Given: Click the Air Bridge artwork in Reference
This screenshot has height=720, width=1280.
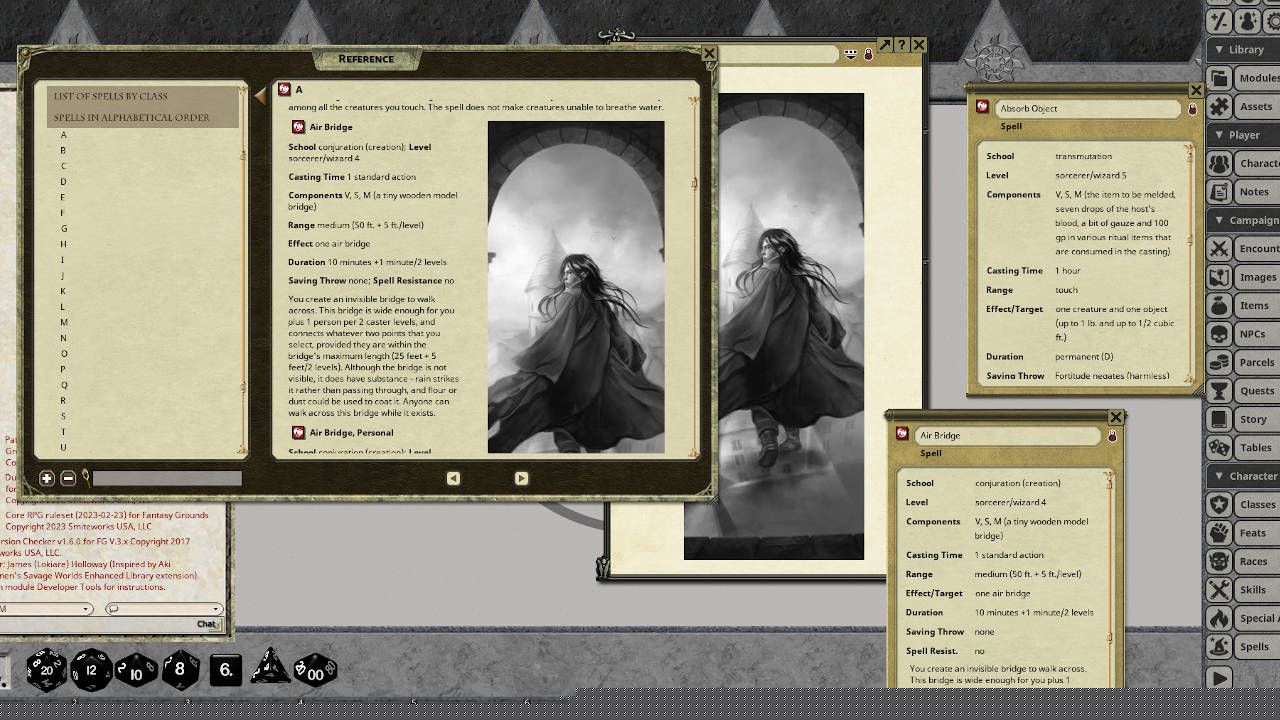Looking at the screenshot, I should point(576,287).
